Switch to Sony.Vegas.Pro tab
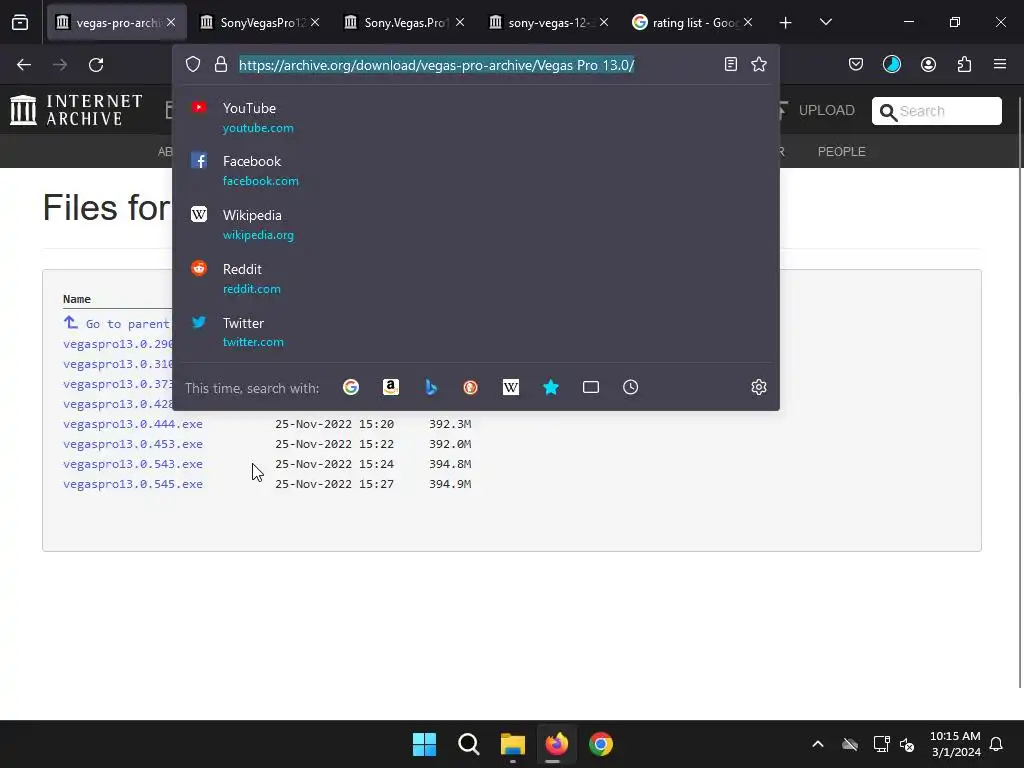The height and width of the screenshot is (768, 1024). click(x=403, y=23)
